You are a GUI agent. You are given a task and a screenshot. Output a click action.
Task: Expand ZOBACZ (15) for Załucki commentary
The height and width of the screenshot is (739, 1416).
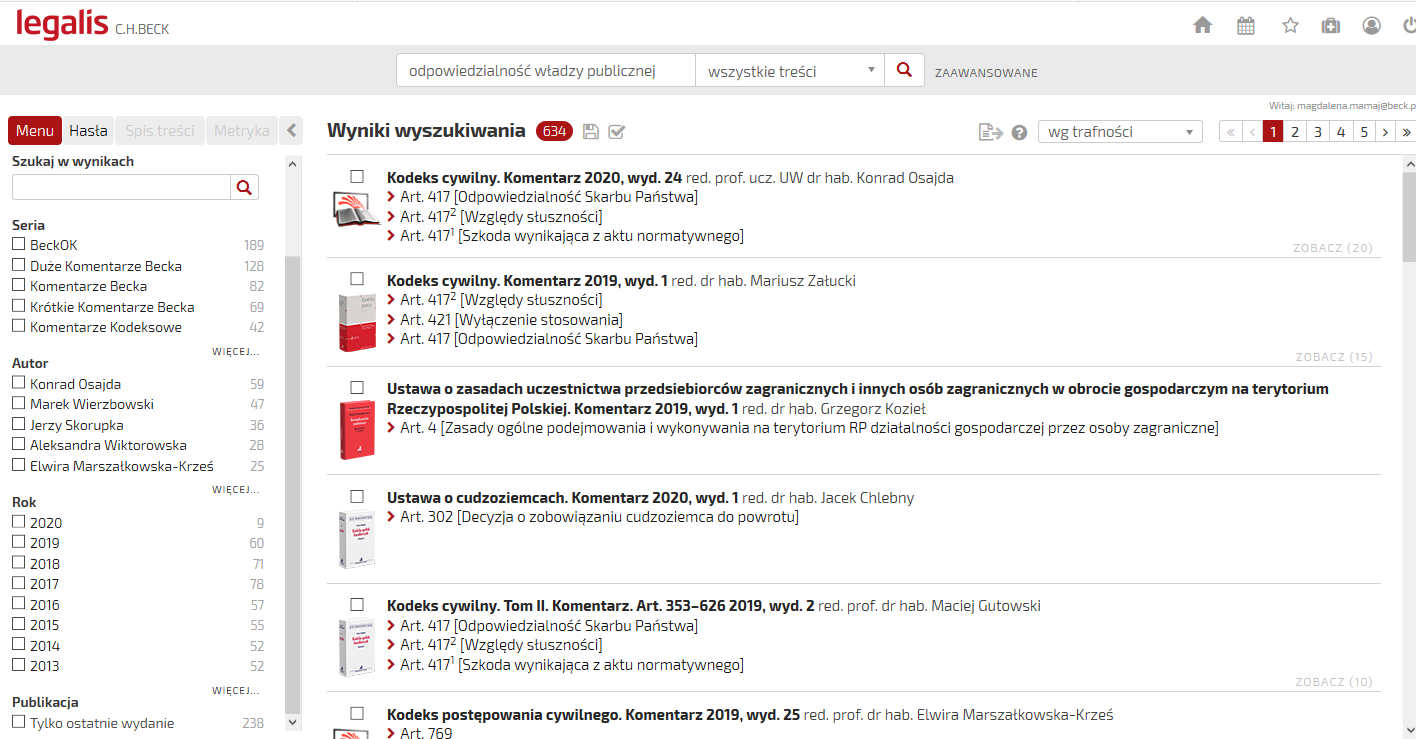point(1334,357)
